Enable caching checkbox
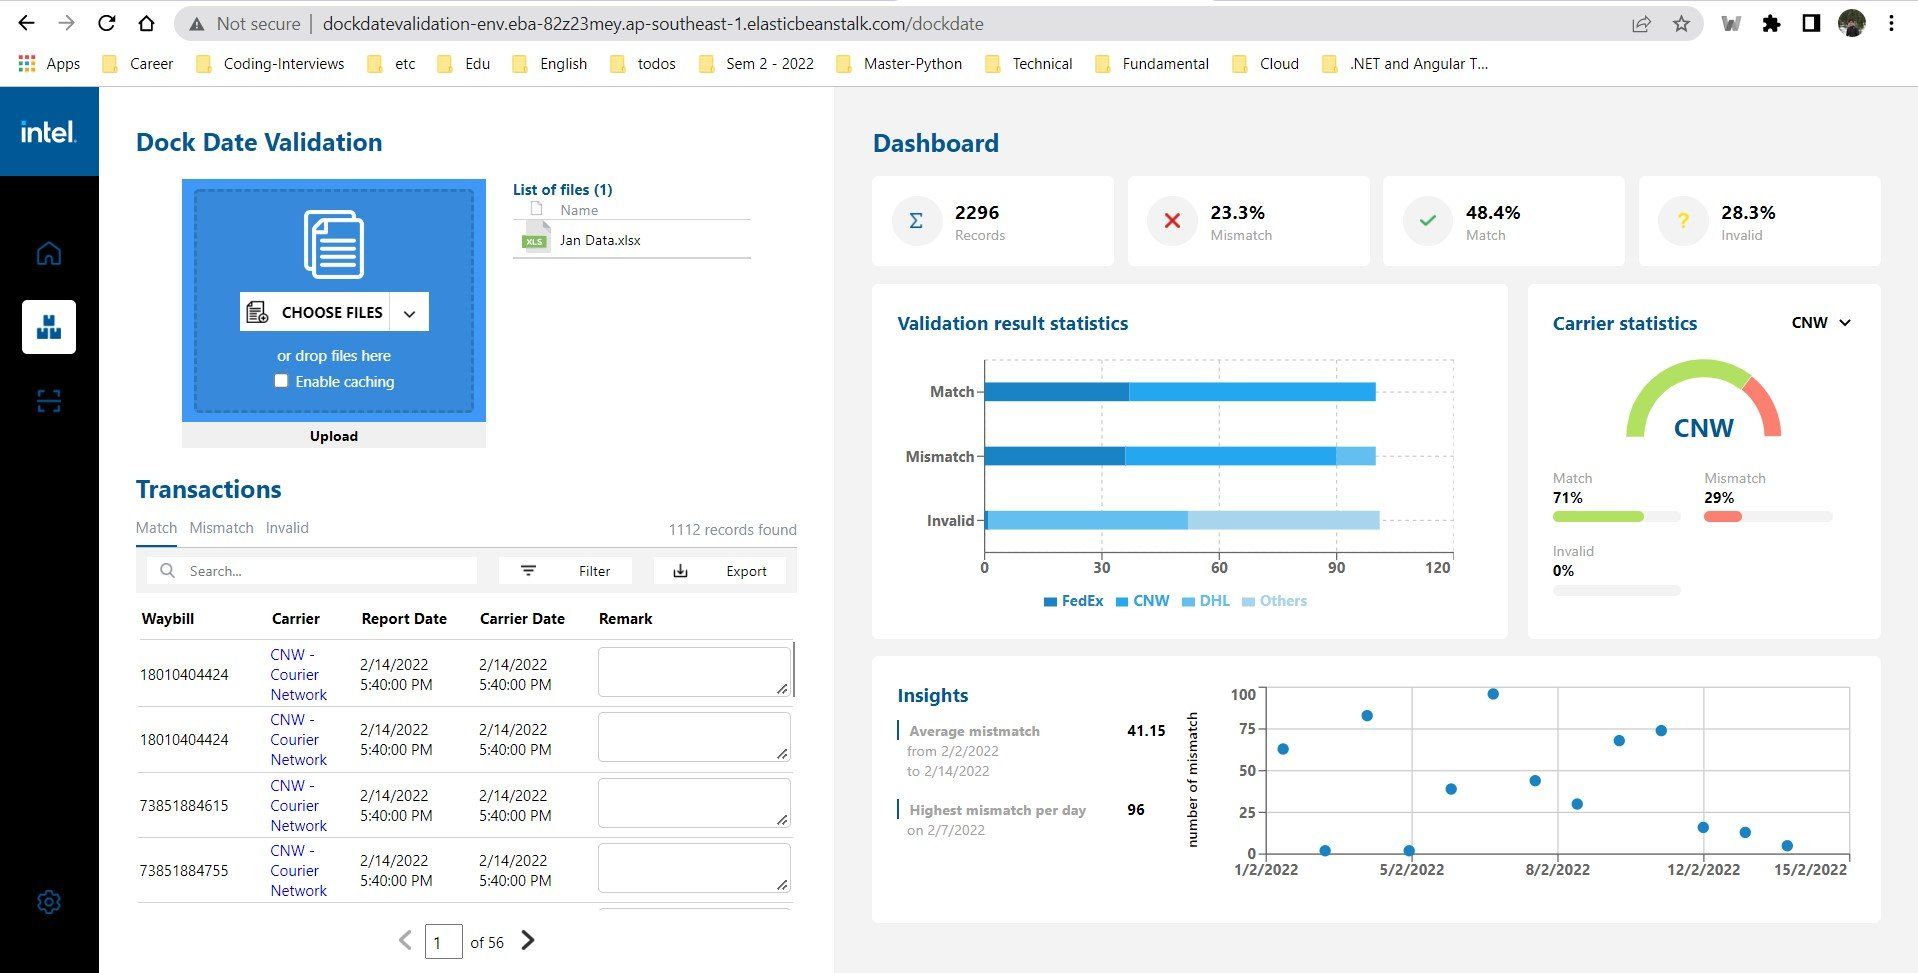Screen dimensions: 1918x973 (x=281, y=381)
